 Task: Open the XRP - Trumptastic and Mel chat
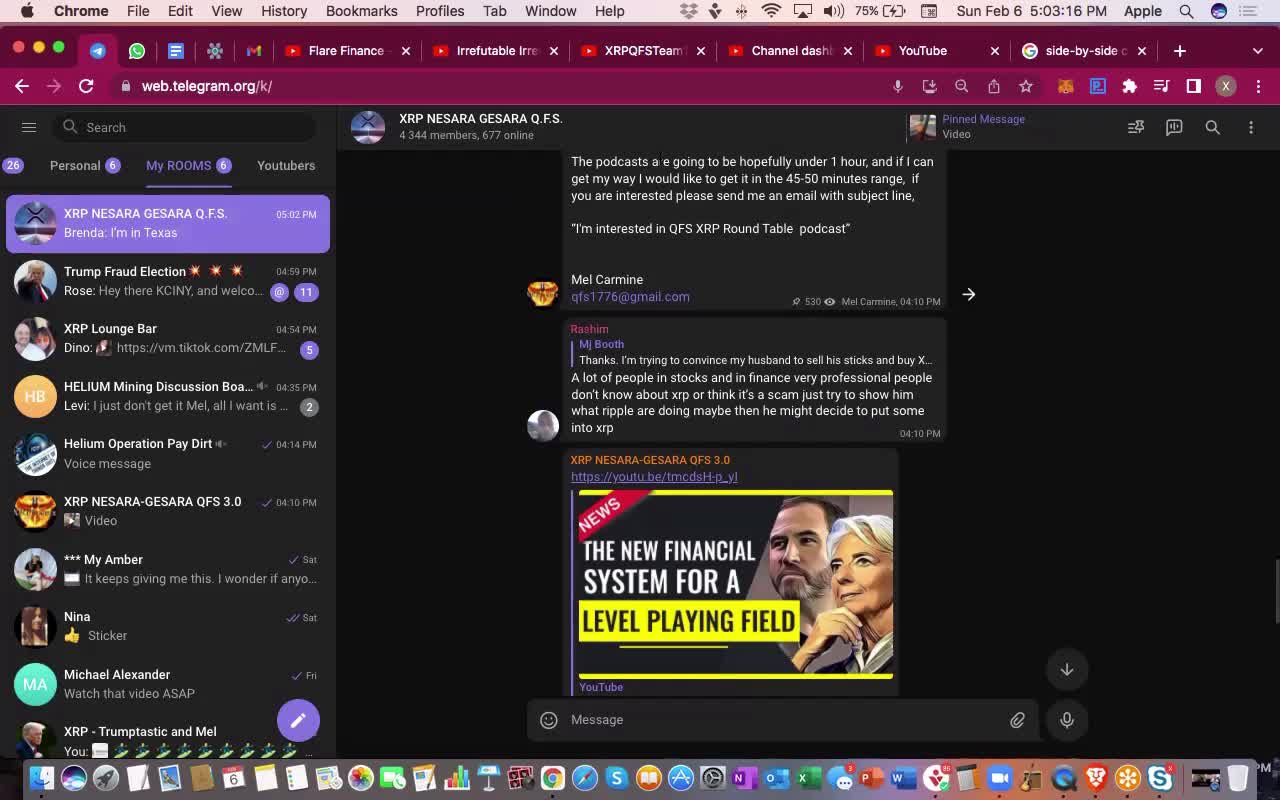coord(168,739)
